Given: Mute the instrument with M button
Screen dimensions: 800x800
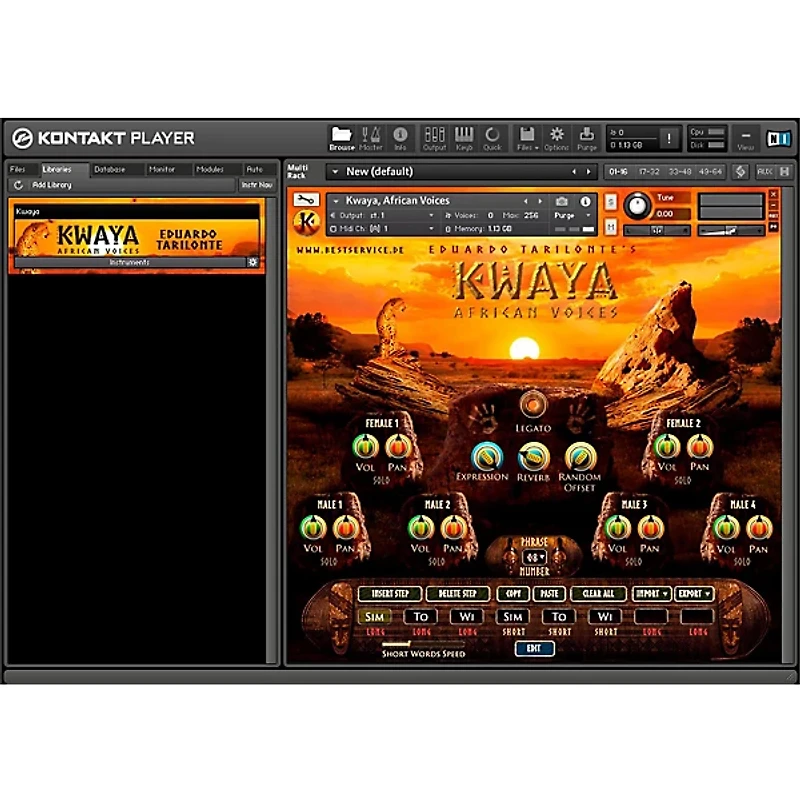Looking at the screenshot, I should point(611,227).
